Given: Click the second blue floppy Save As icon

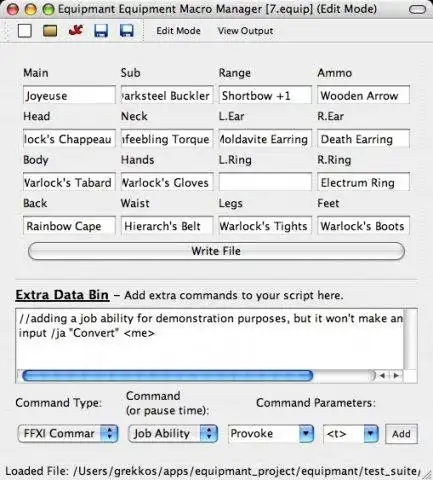Looking at the screenshot, I should pos(127,31).
